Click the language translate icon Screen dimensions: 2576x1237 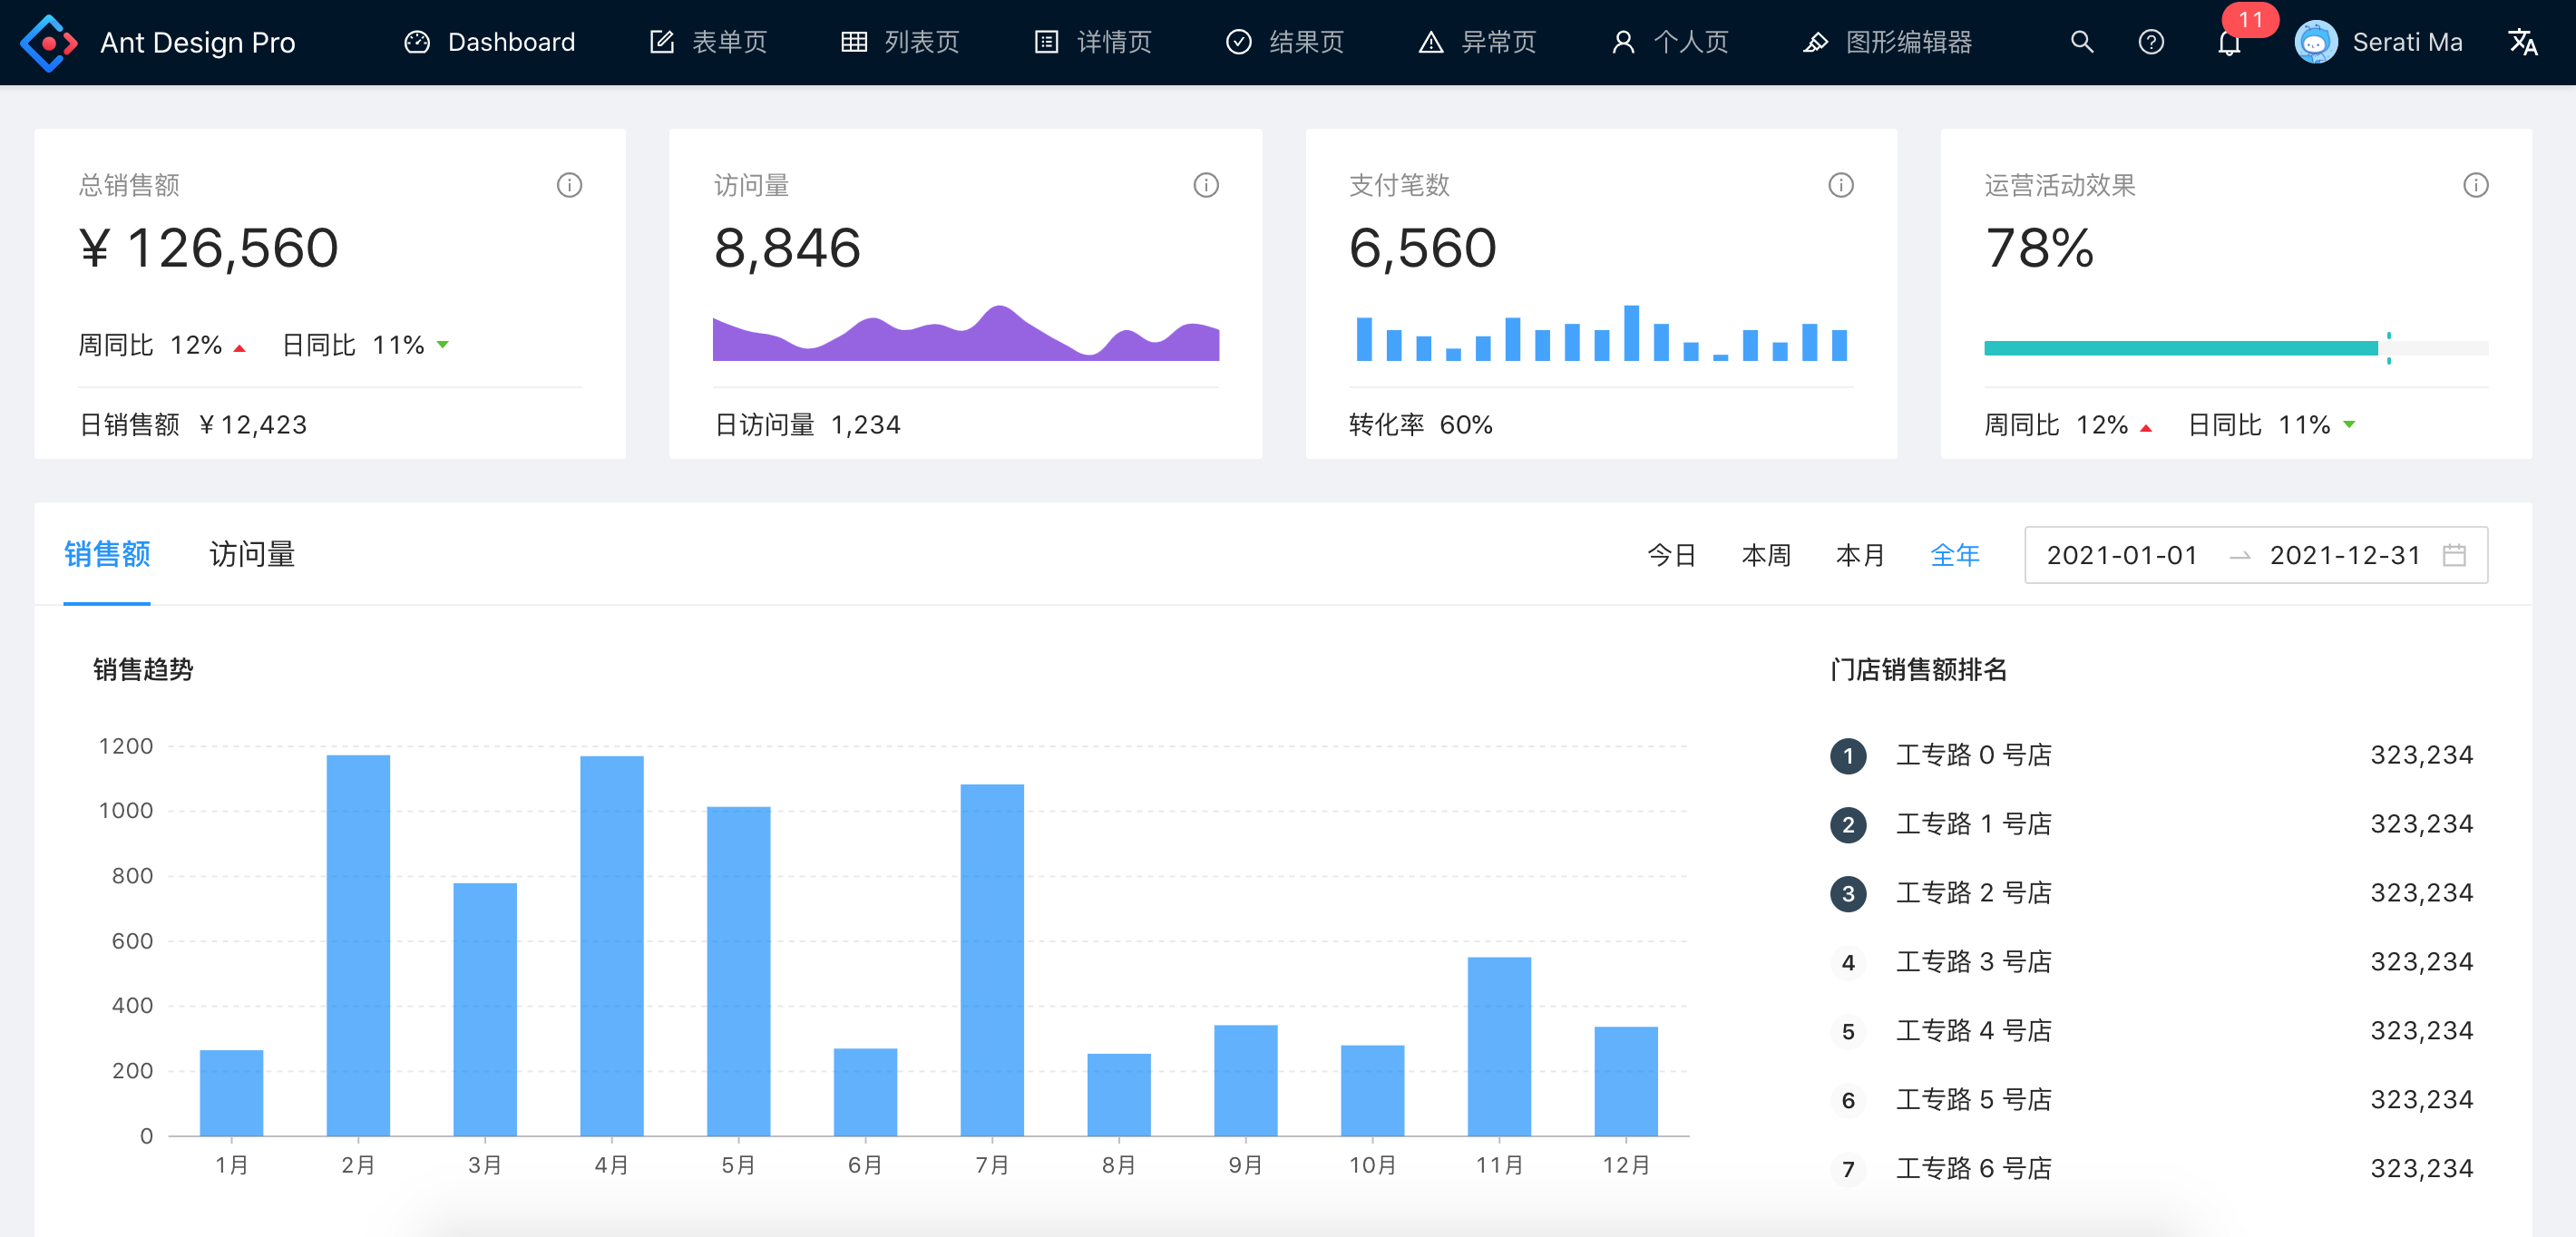coord(2522,42)
